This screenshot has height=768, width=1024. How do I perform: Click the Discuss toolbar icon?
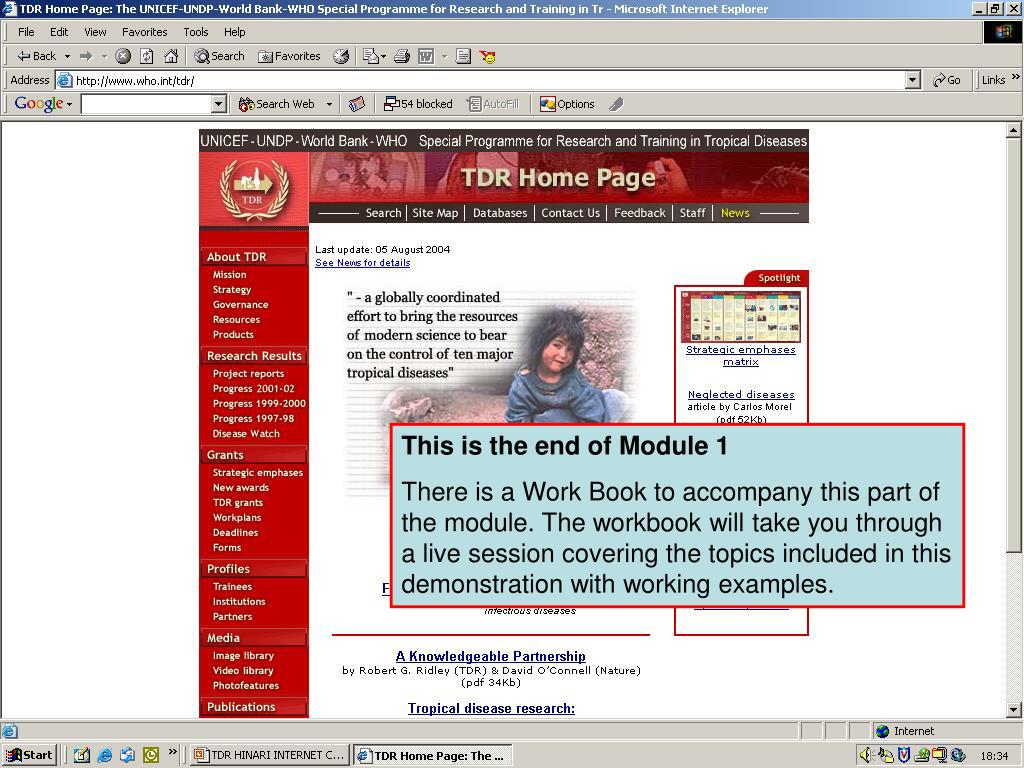(x=463, y=57)
